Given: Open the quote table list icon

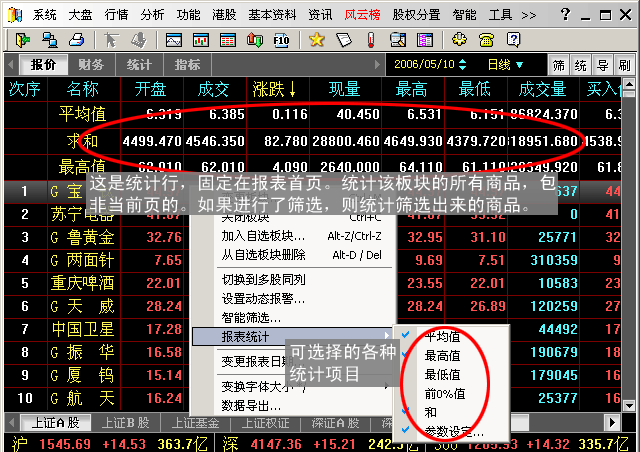Looking at the screenshot, I should [228, 40].
